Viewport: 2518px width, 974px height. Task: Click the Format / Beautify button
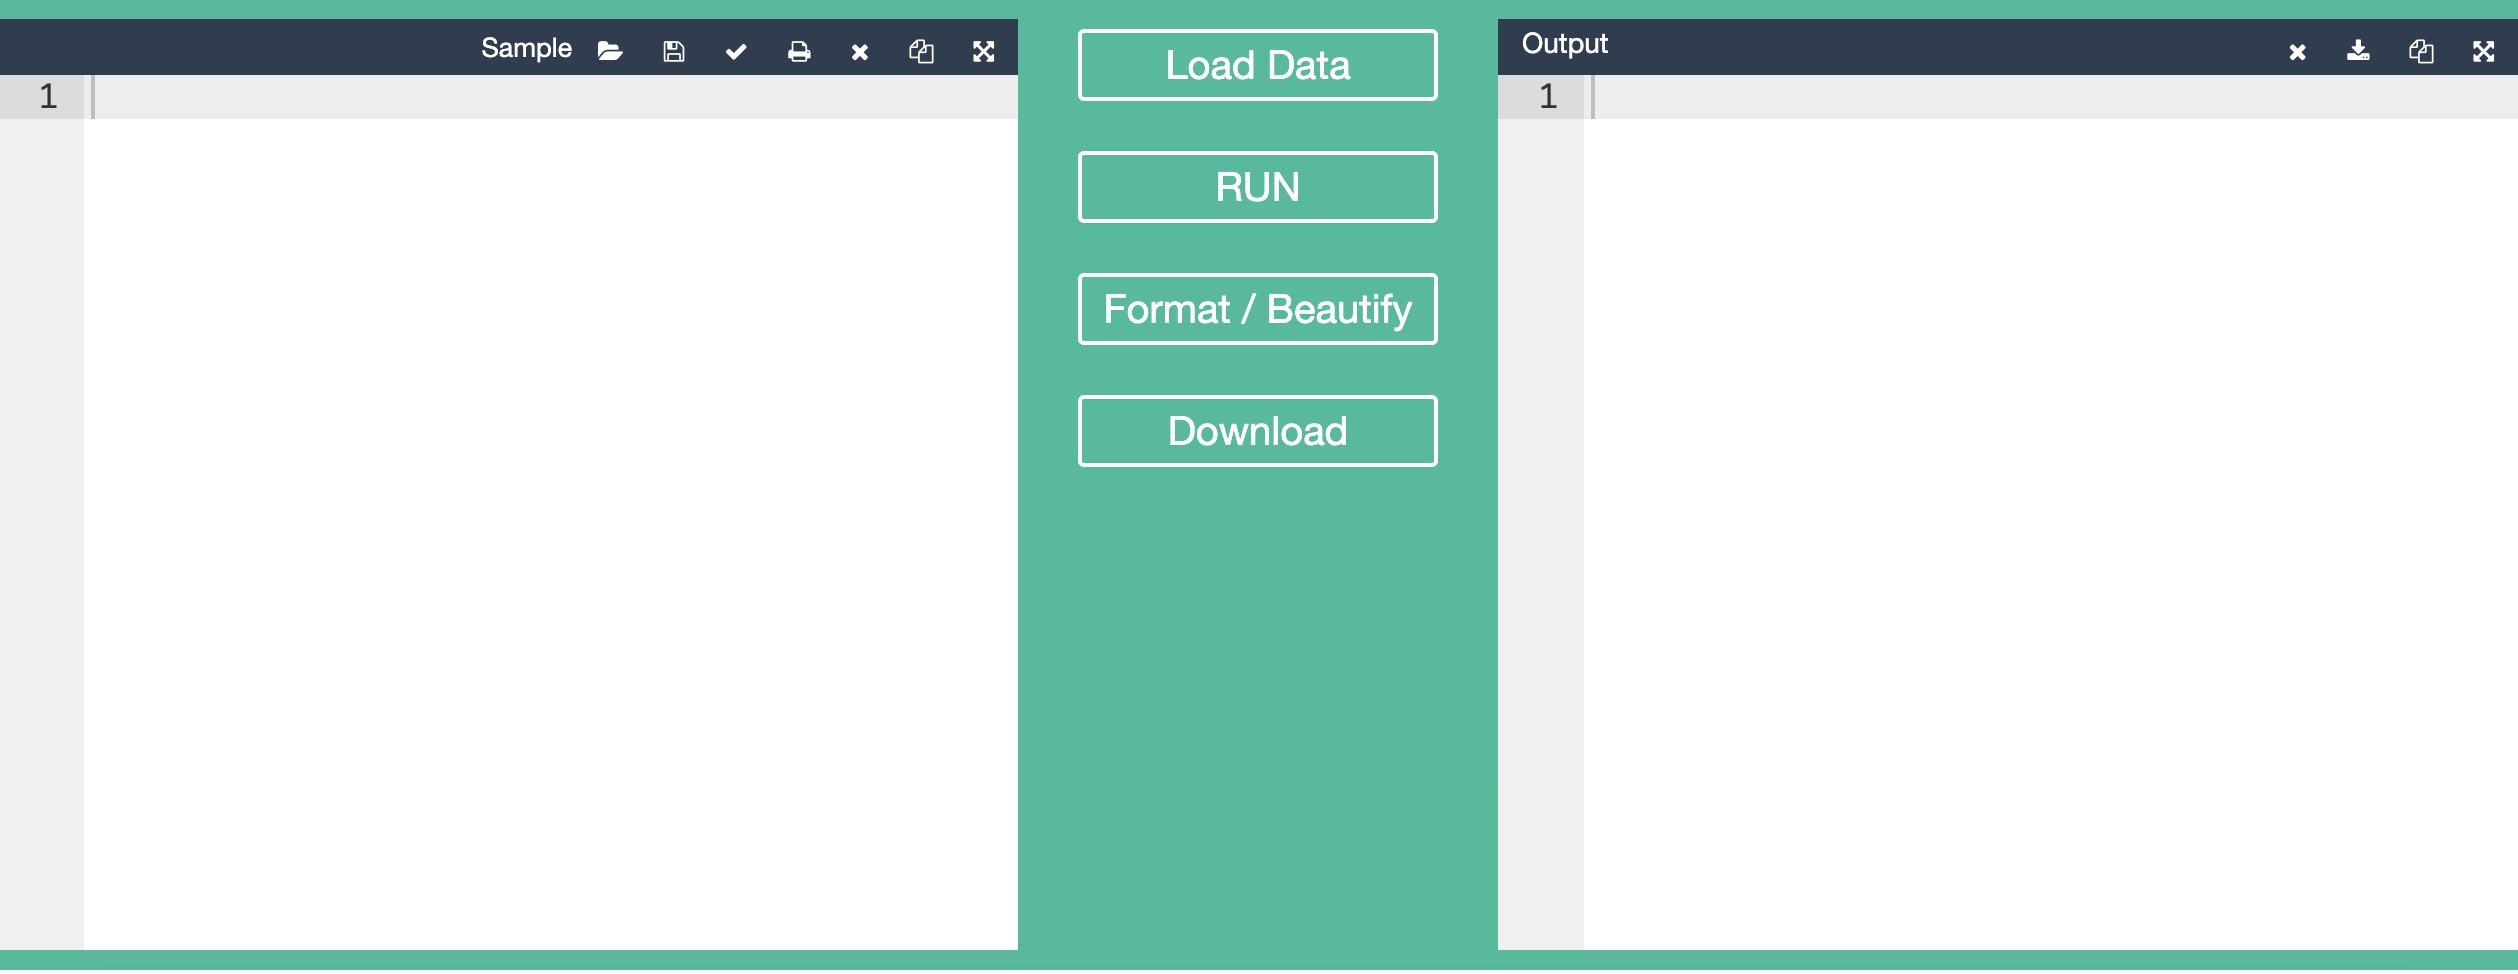tap(1257, 309)
